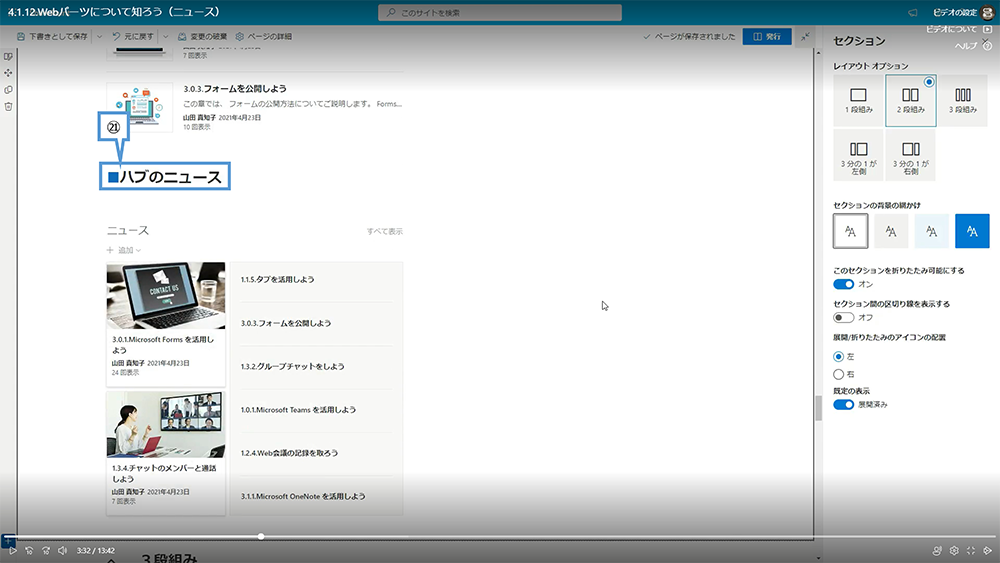The image size is (1000, 563).
Task: Open the user profile avatar
Action: 988,13
